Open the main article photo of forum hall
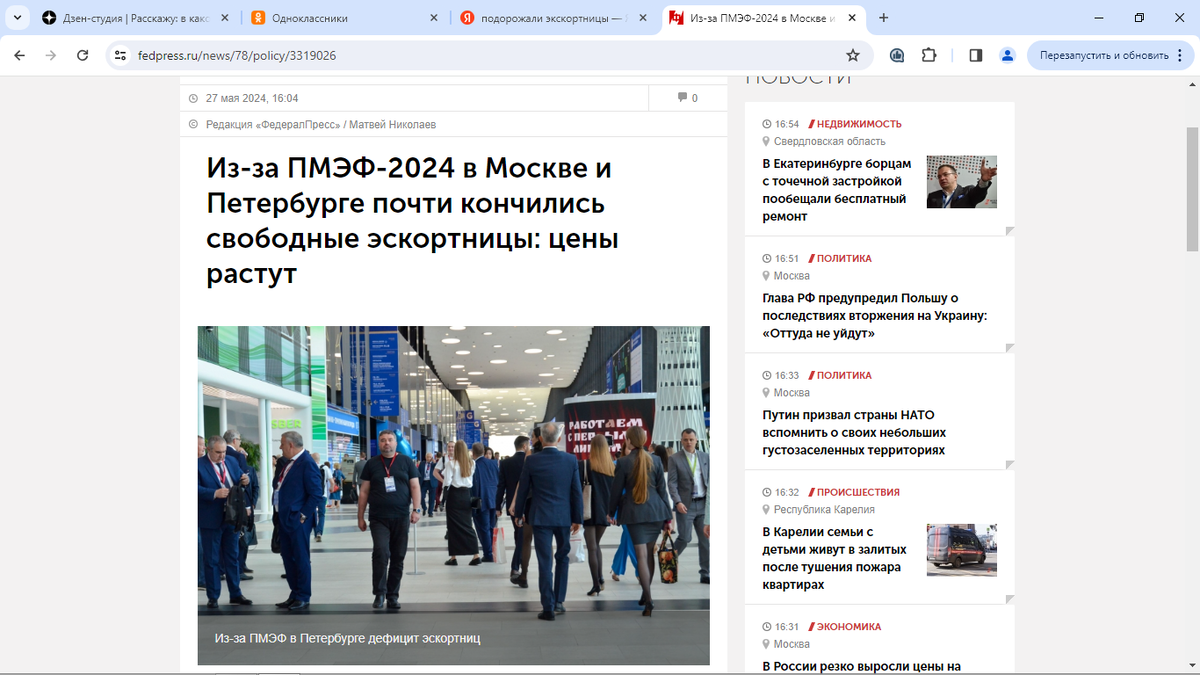Viewport: 1200px width, 675px height. 453,495
